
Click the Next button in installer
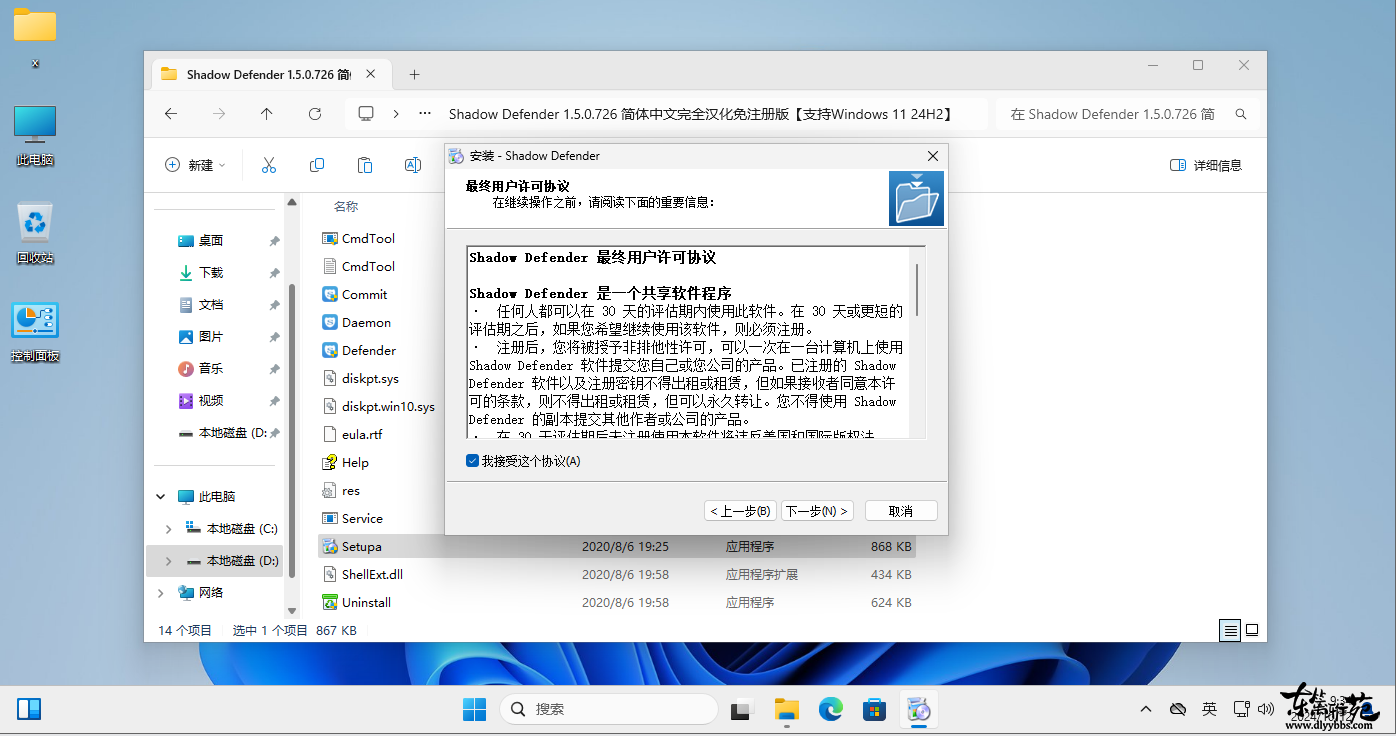pos(817,511)
